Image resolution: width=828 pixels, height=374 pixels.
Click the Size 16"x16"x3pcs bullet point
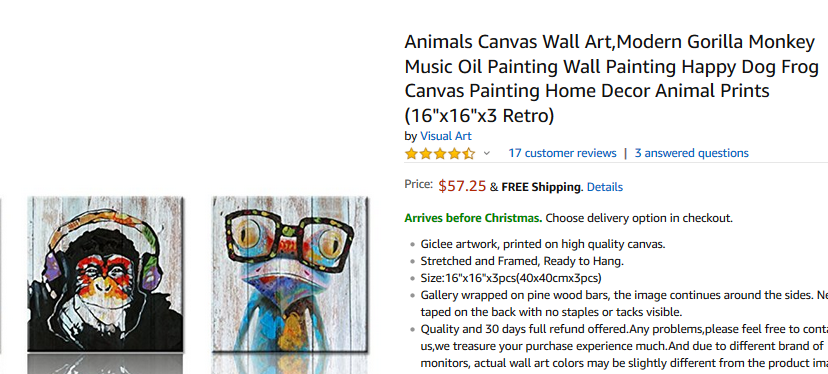[511, 278]
